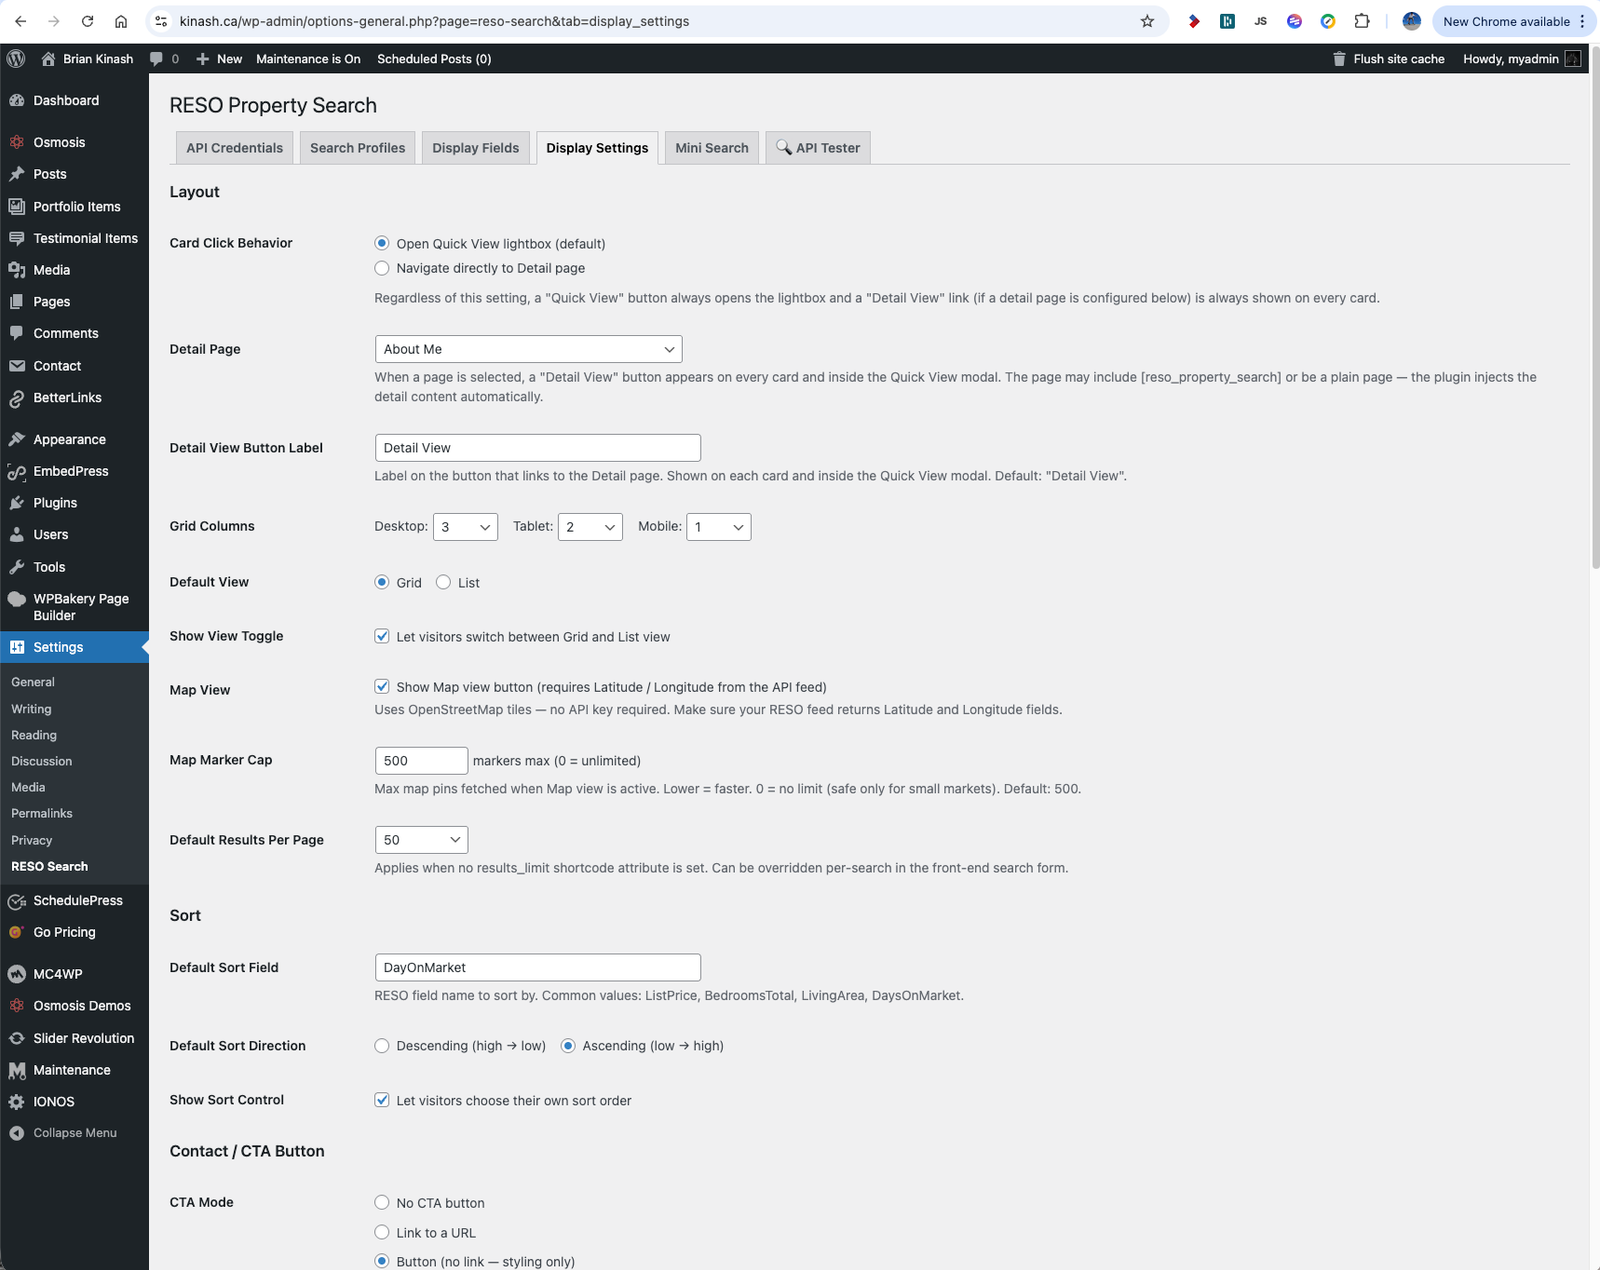The height and width of the screenshot is (1270, 1600).
Task: Open the Permalinks settings link
Action: pos(42,814)
